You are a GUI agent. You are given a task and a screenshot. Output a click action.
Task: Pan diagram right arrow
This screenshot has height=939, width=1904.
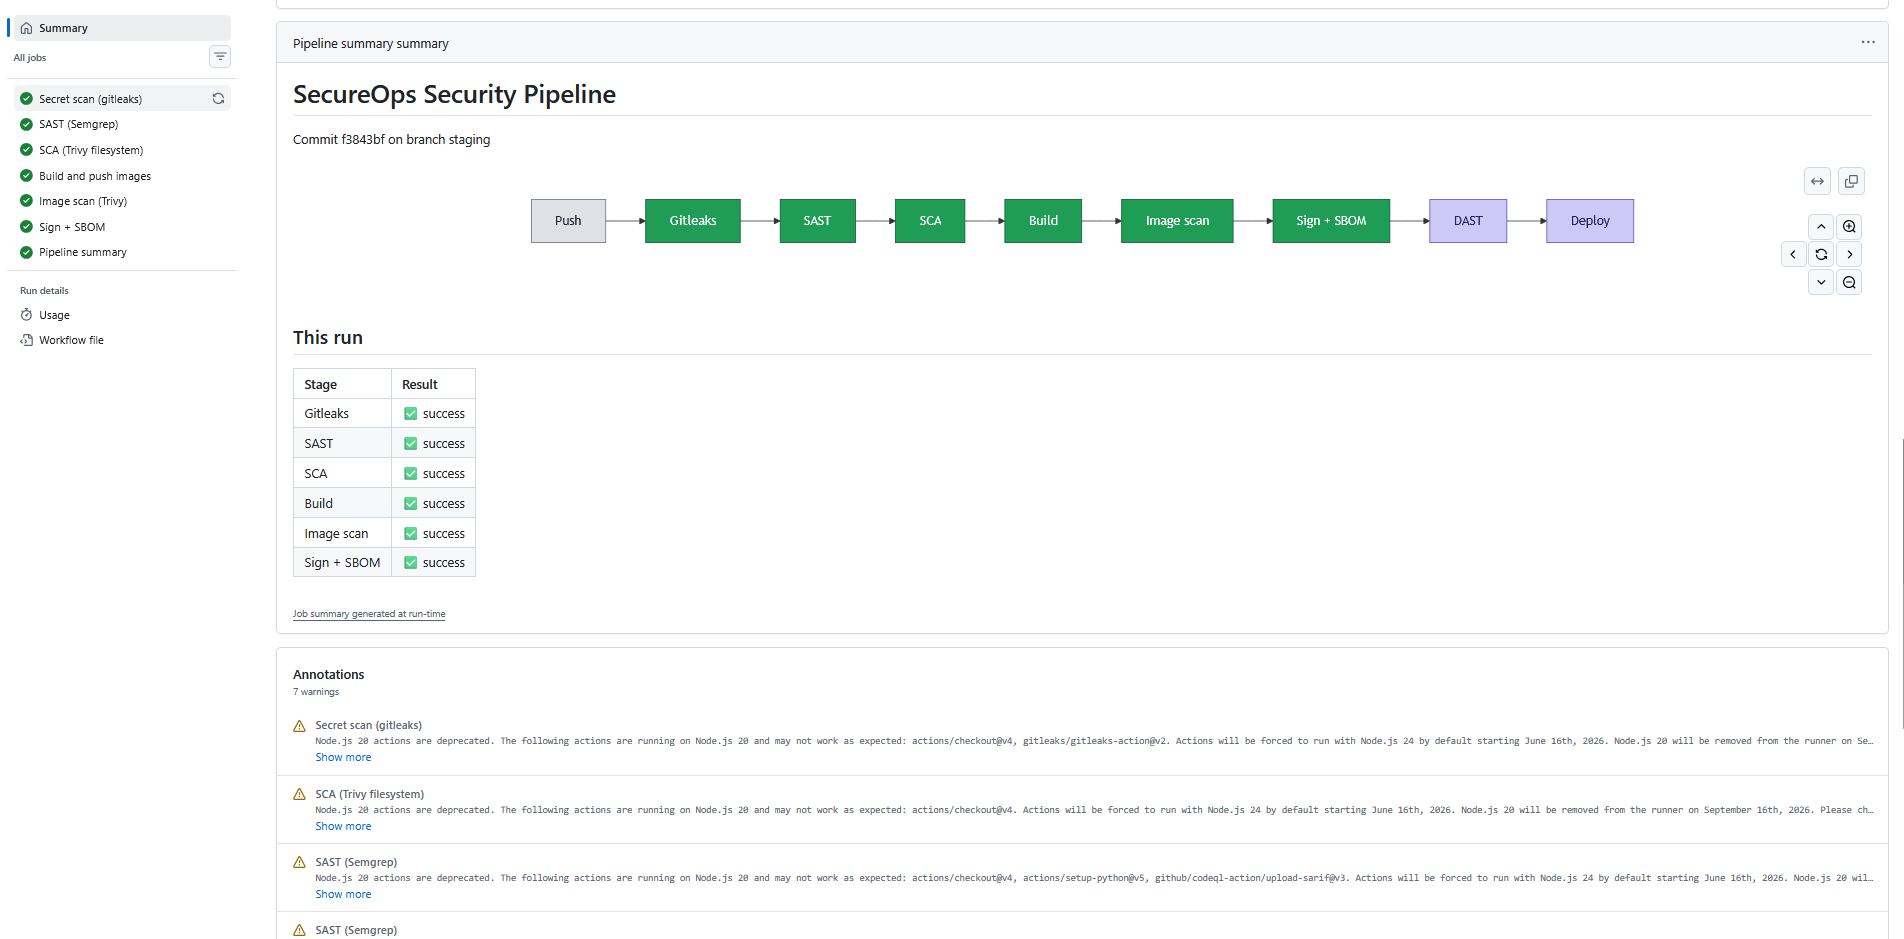[1849, 254]
